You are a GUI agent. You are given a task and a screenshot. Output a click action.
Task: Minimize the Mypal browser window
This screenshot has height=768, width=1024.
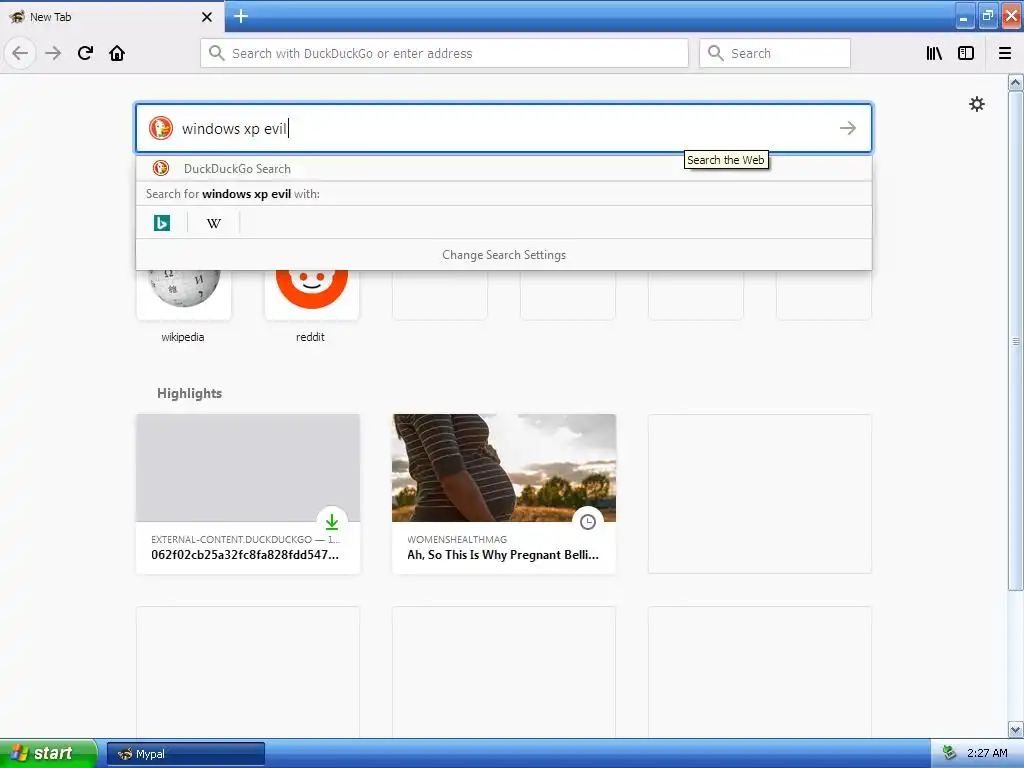(964, 16)
